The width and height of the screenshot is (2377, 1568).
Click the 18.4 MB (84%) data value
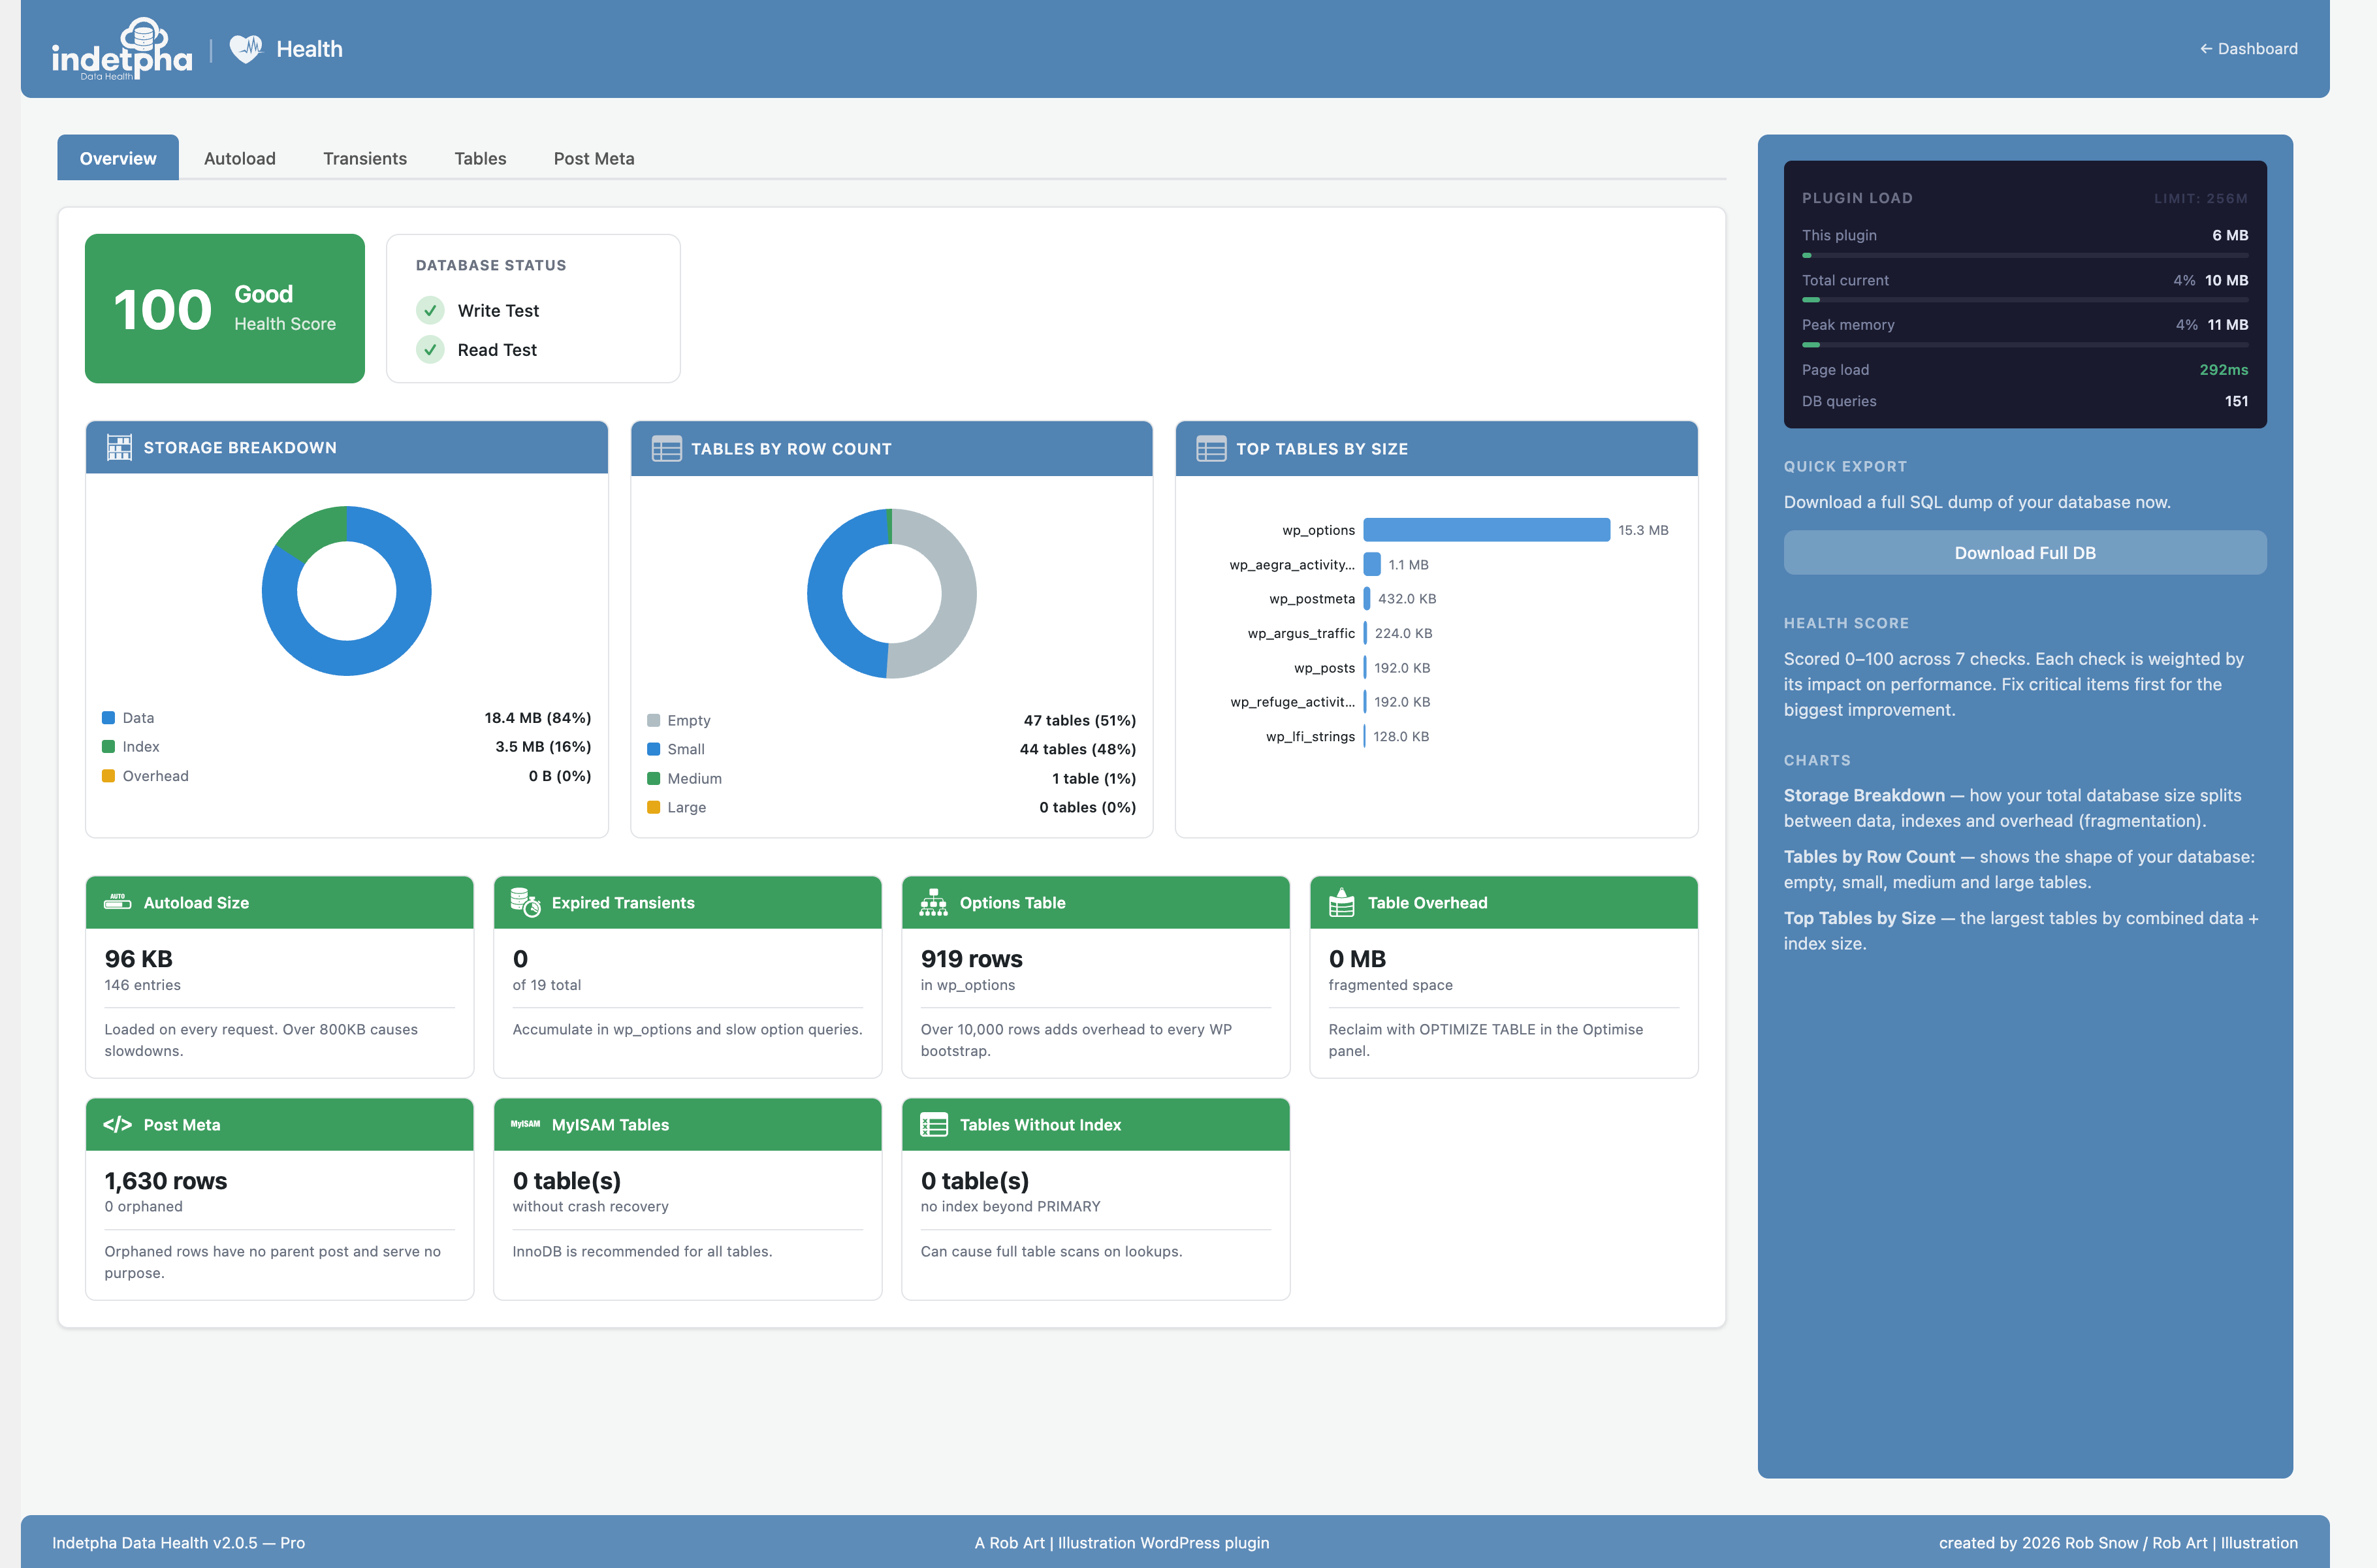coord(538,718)
